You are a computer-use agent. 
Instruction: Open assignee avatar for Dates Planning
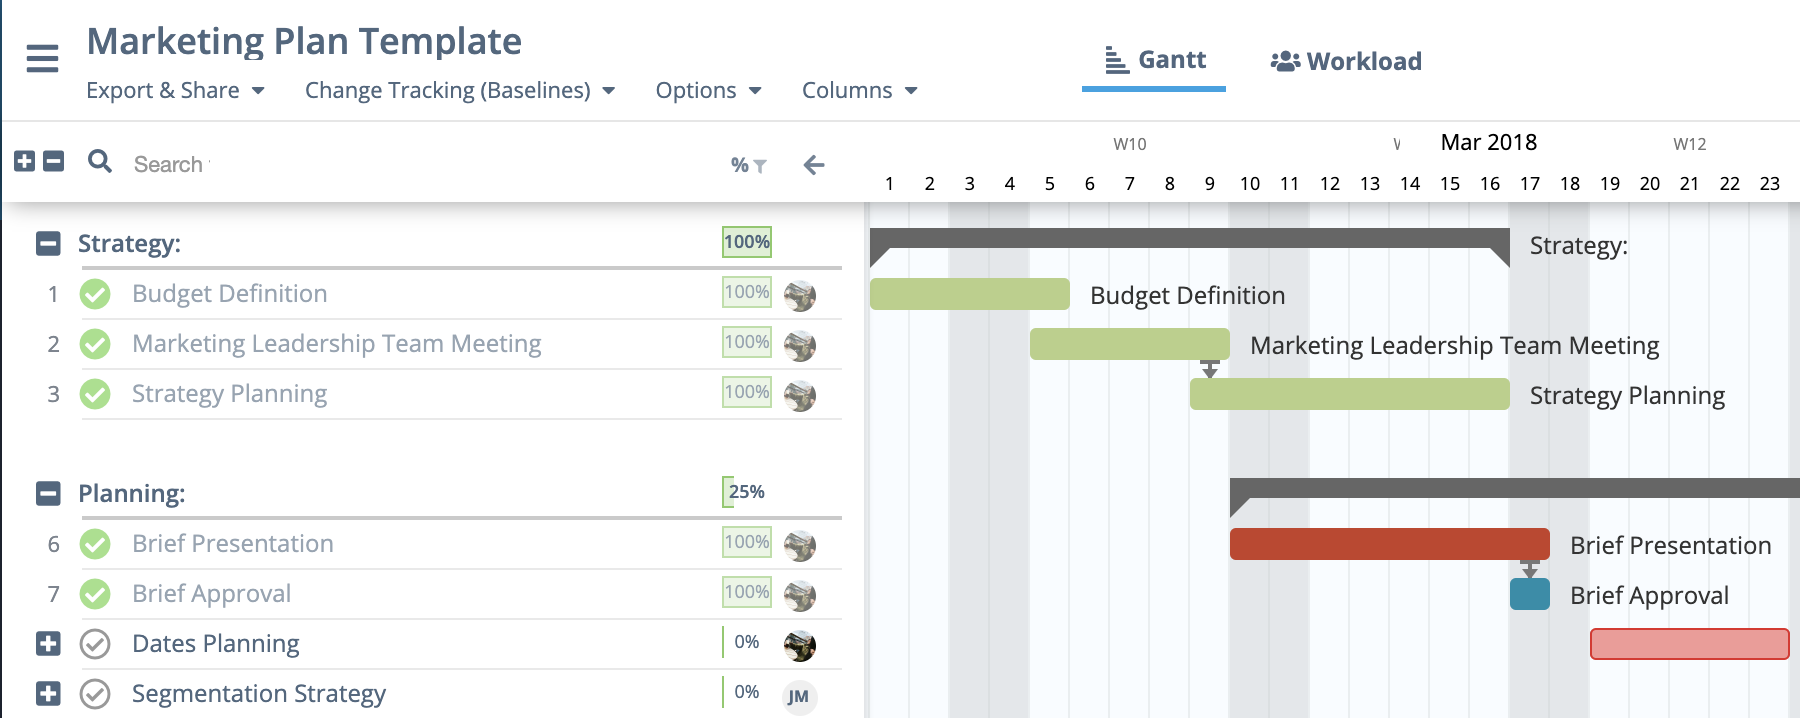(800, 646)
